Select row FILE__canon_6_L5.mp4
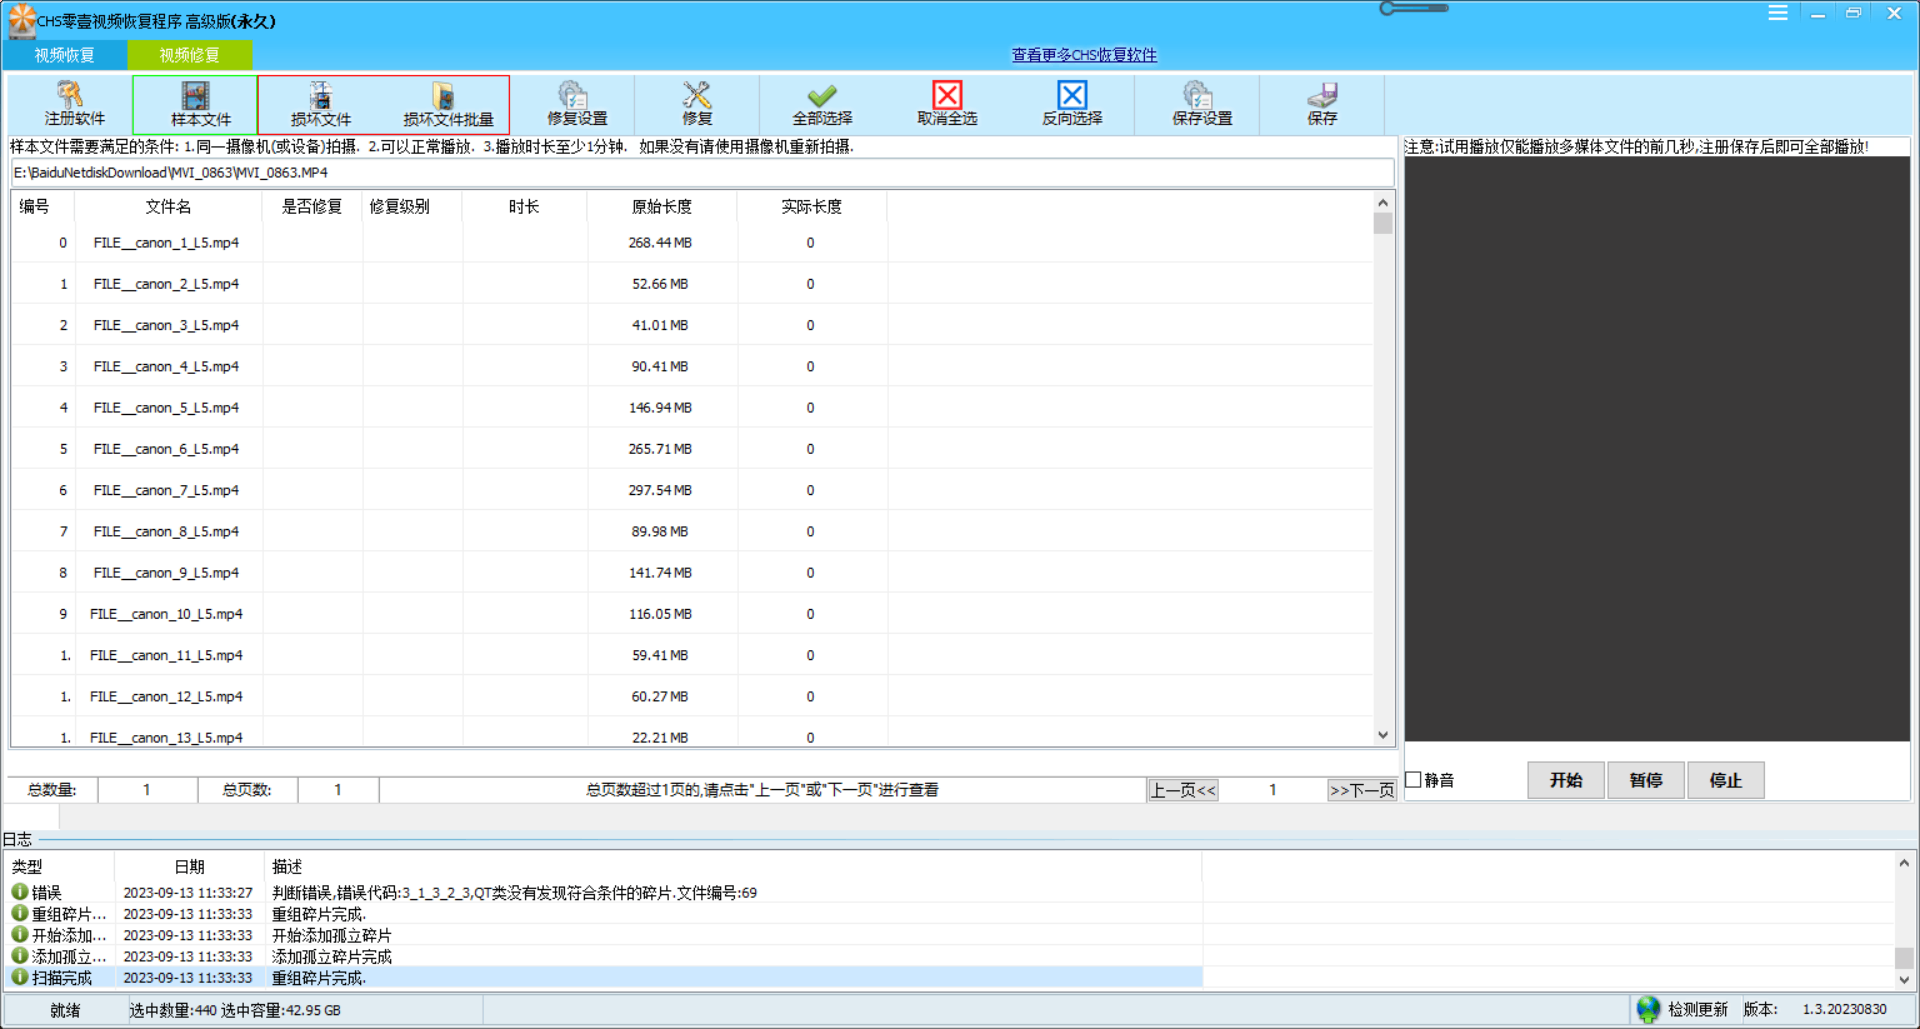The image size is (1920, 1029). point(692,449)
